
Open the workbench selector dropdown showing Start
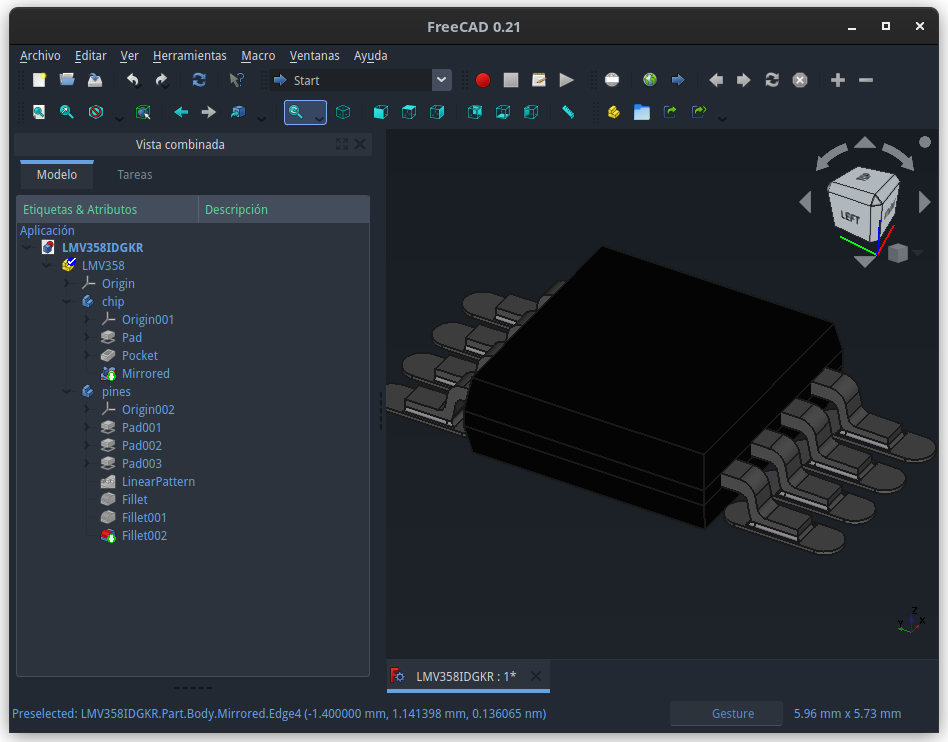441,80
